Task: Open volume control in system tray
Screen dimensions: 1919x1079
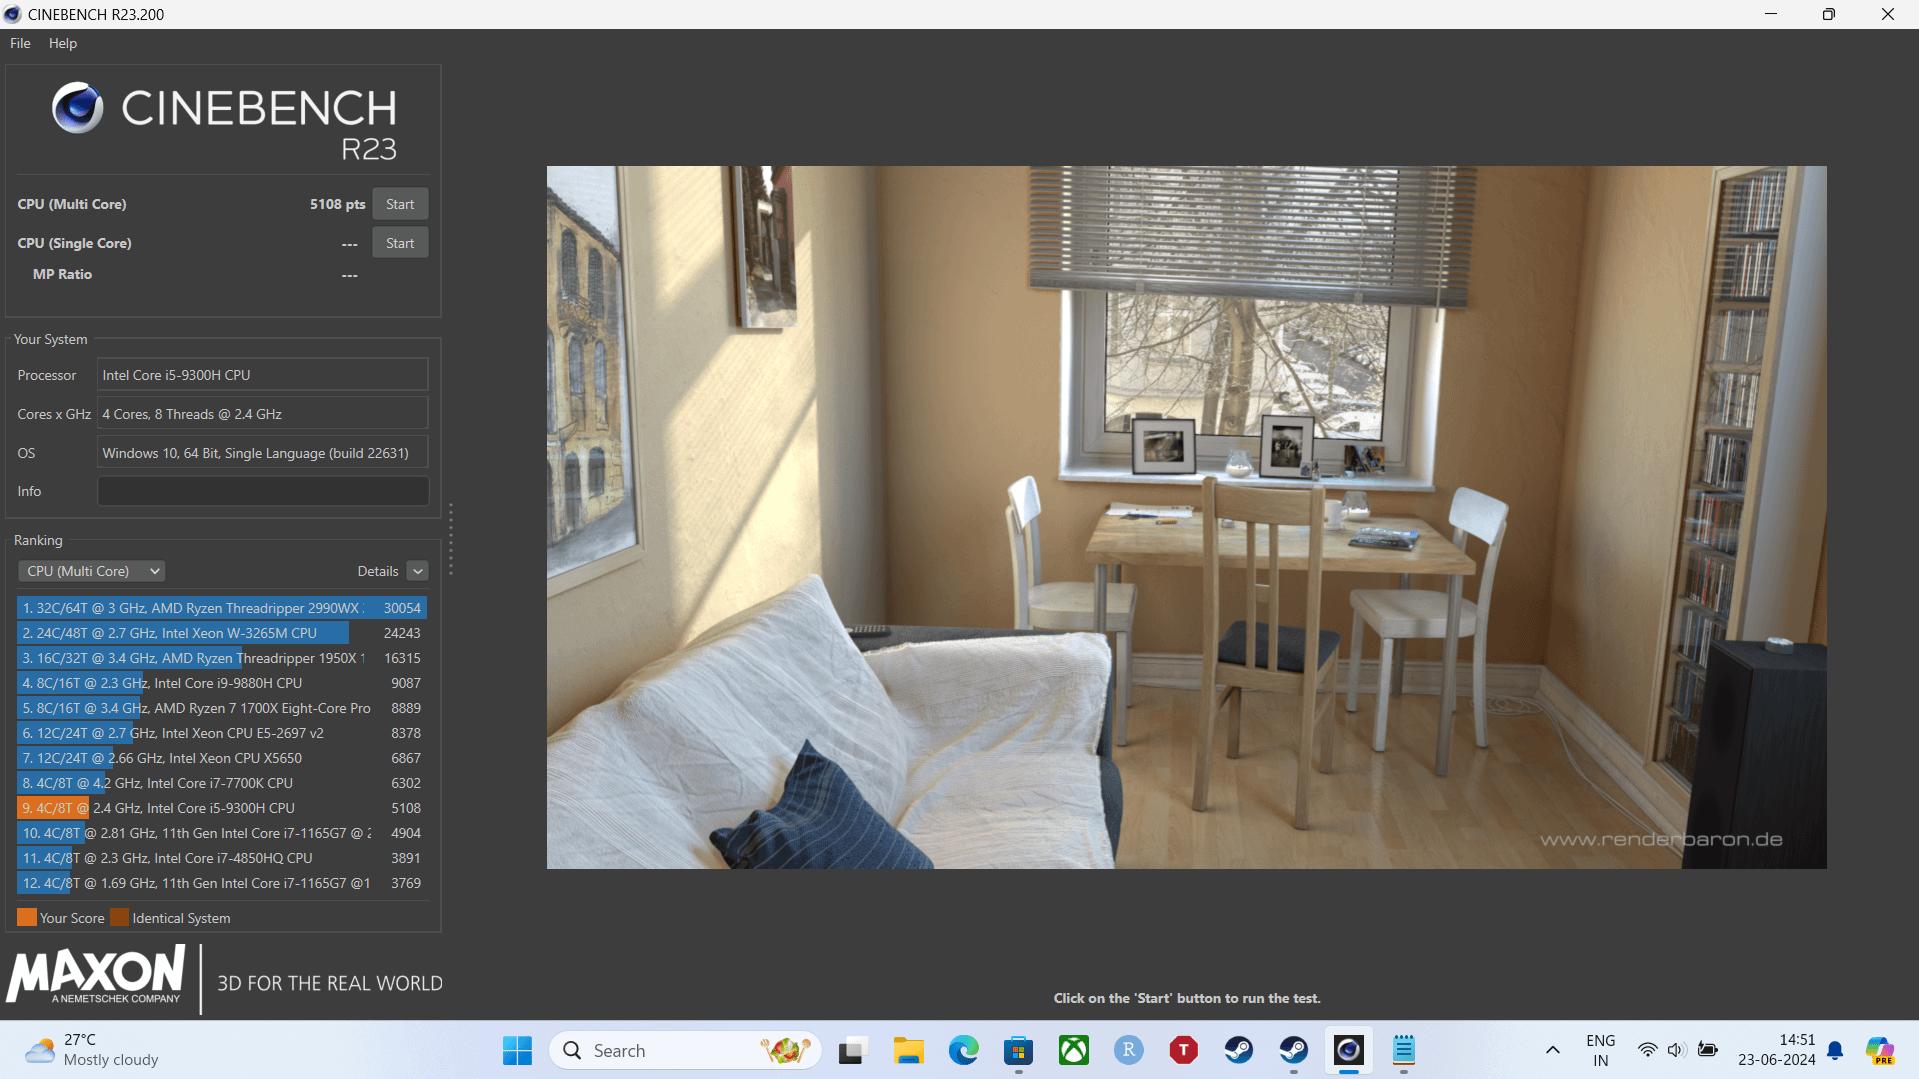Action: (1676, 1050)
